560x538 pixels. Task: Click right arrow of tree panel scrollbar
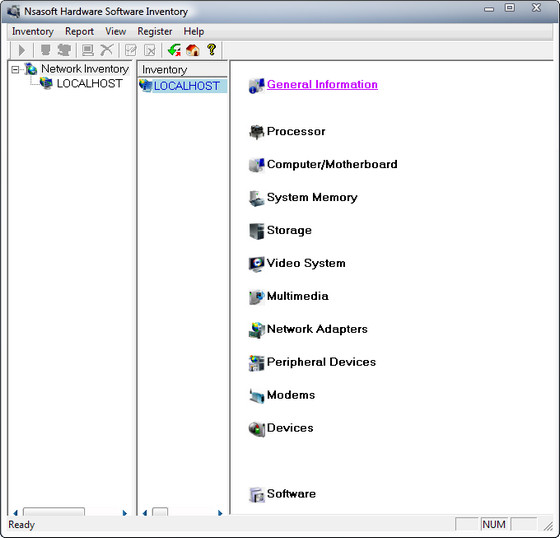(125, 513)
